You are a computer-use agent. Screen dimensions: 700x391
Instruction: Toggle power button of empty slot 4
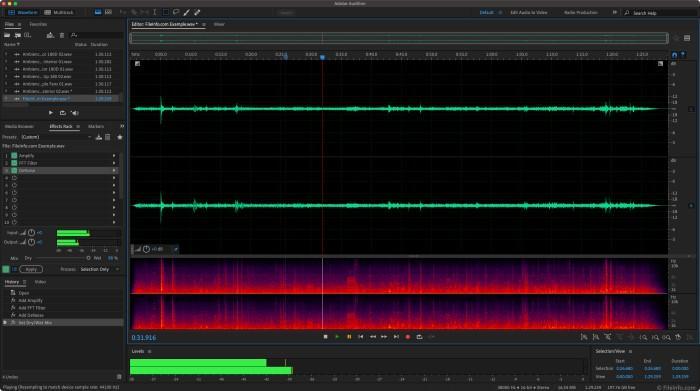[x=14, y=178]
